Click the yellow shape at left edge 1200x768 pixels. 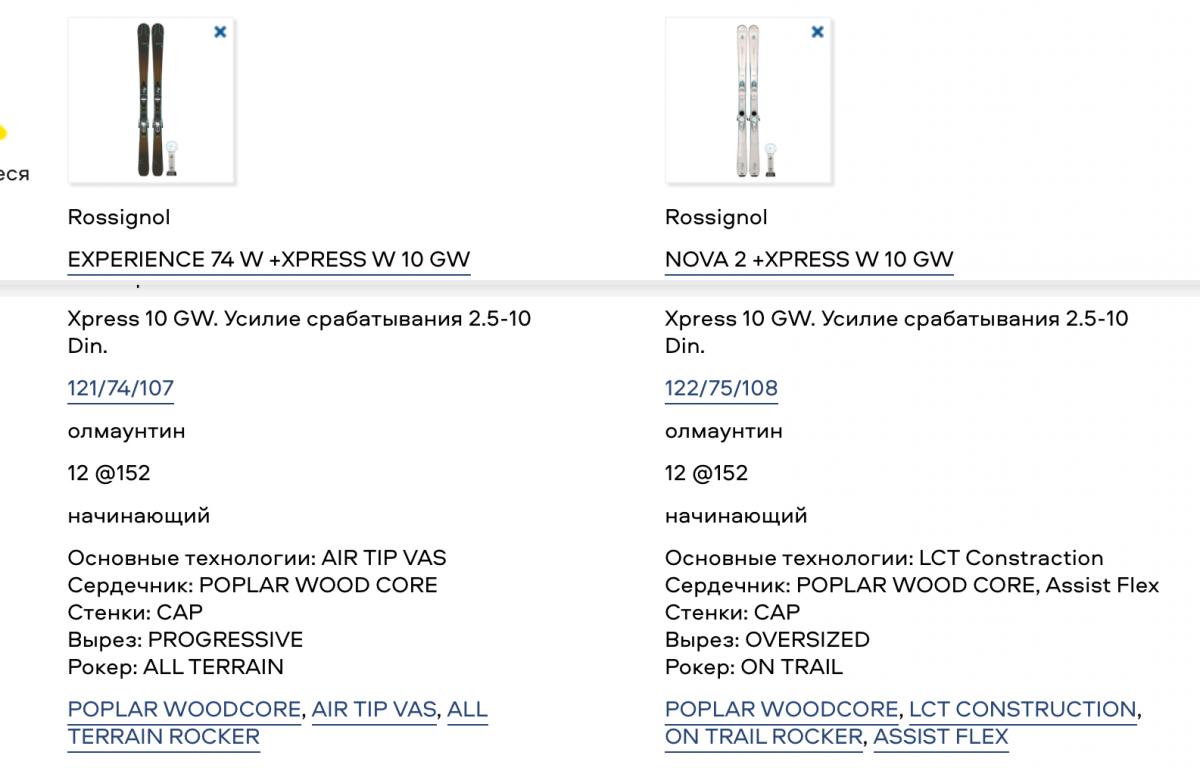click(3, 132)
